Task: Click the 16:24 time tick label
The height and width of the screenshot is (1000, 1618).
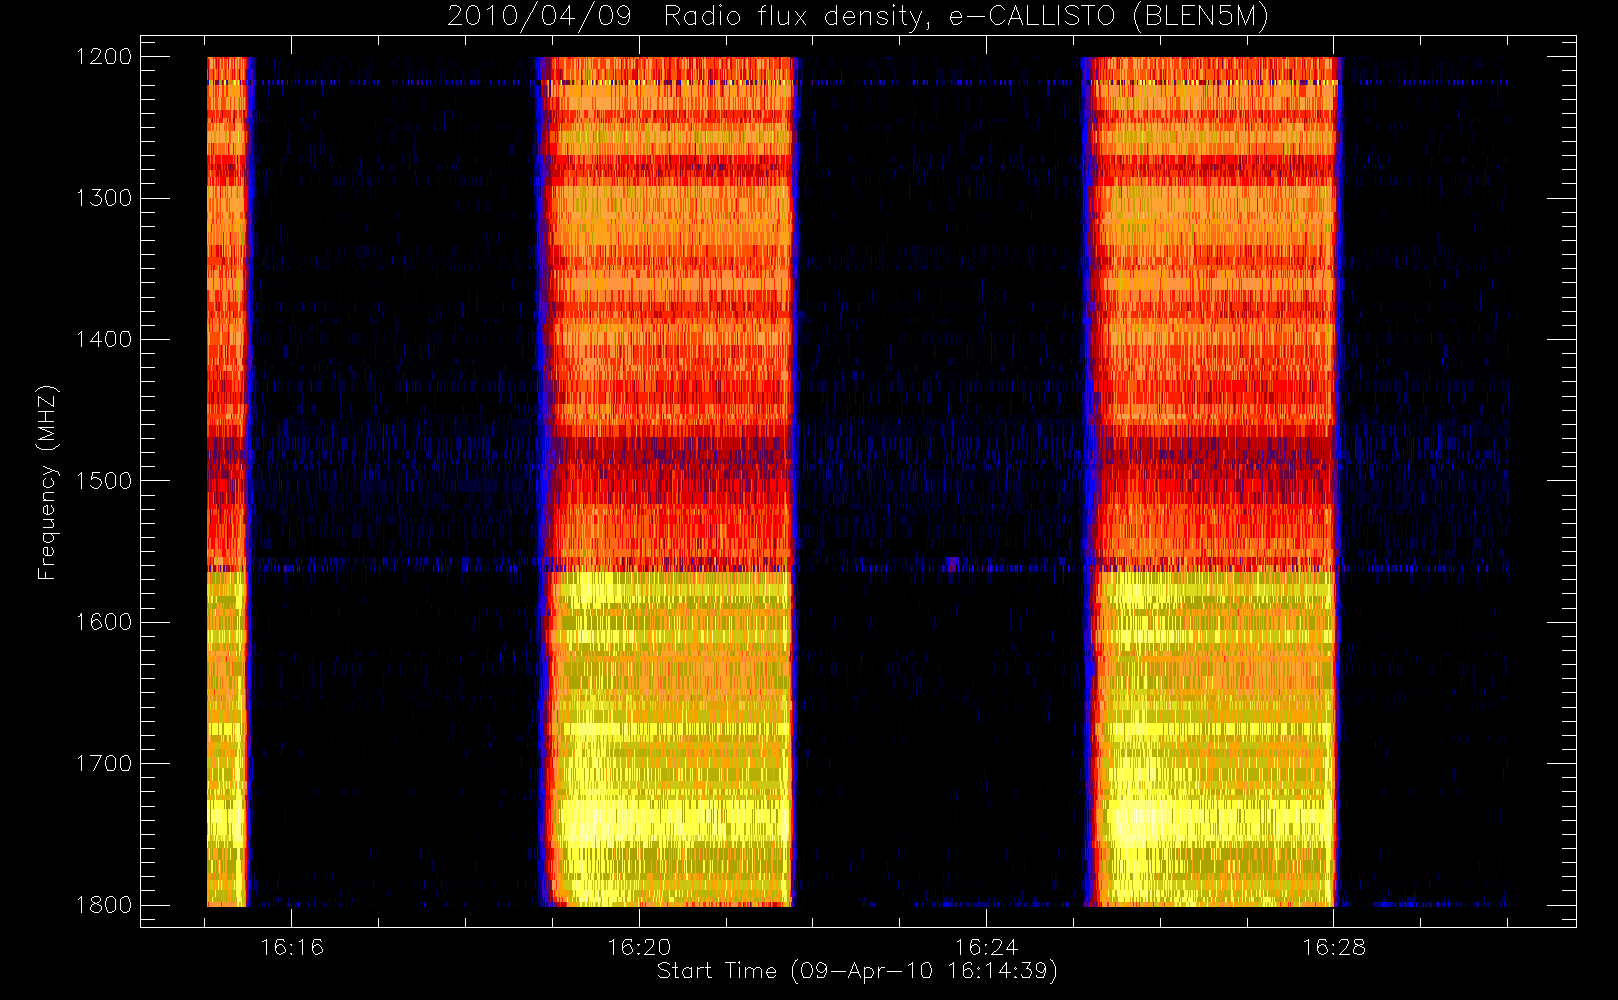Action: coord(986,947)
